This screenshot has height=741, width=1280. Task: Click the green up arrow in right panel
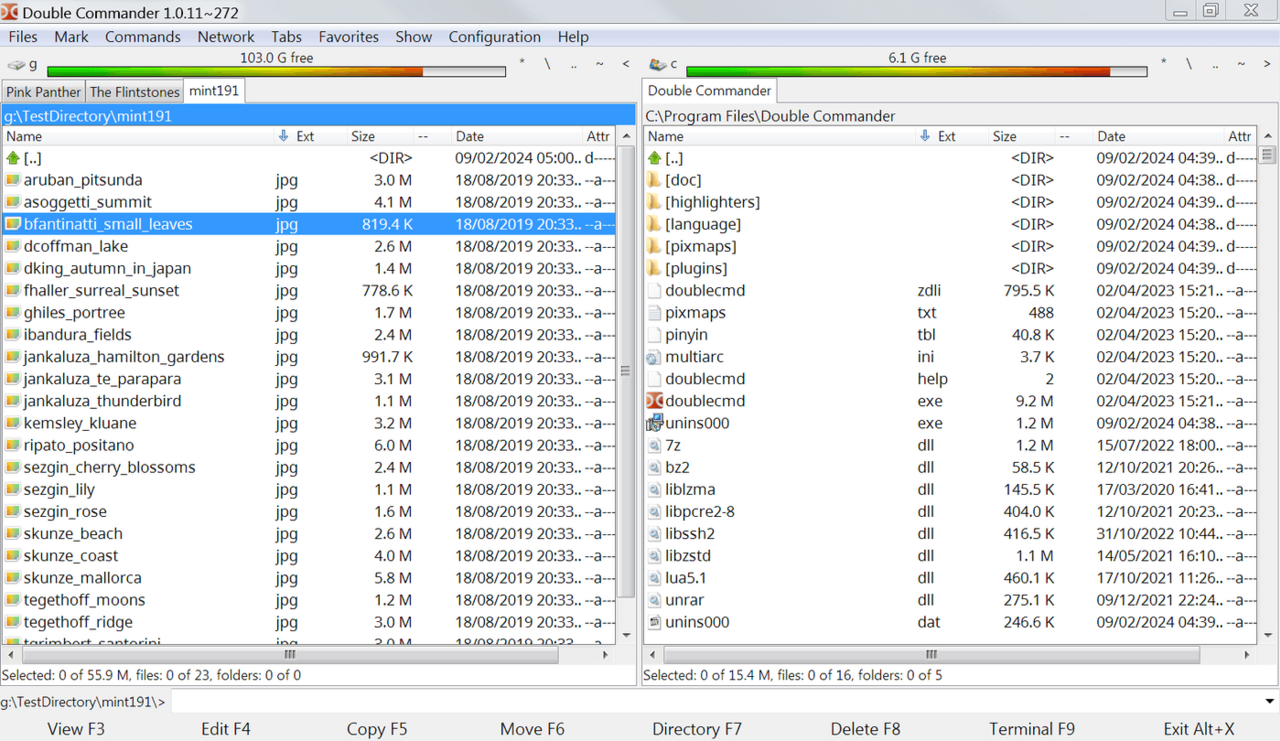[x=654, y=158]
